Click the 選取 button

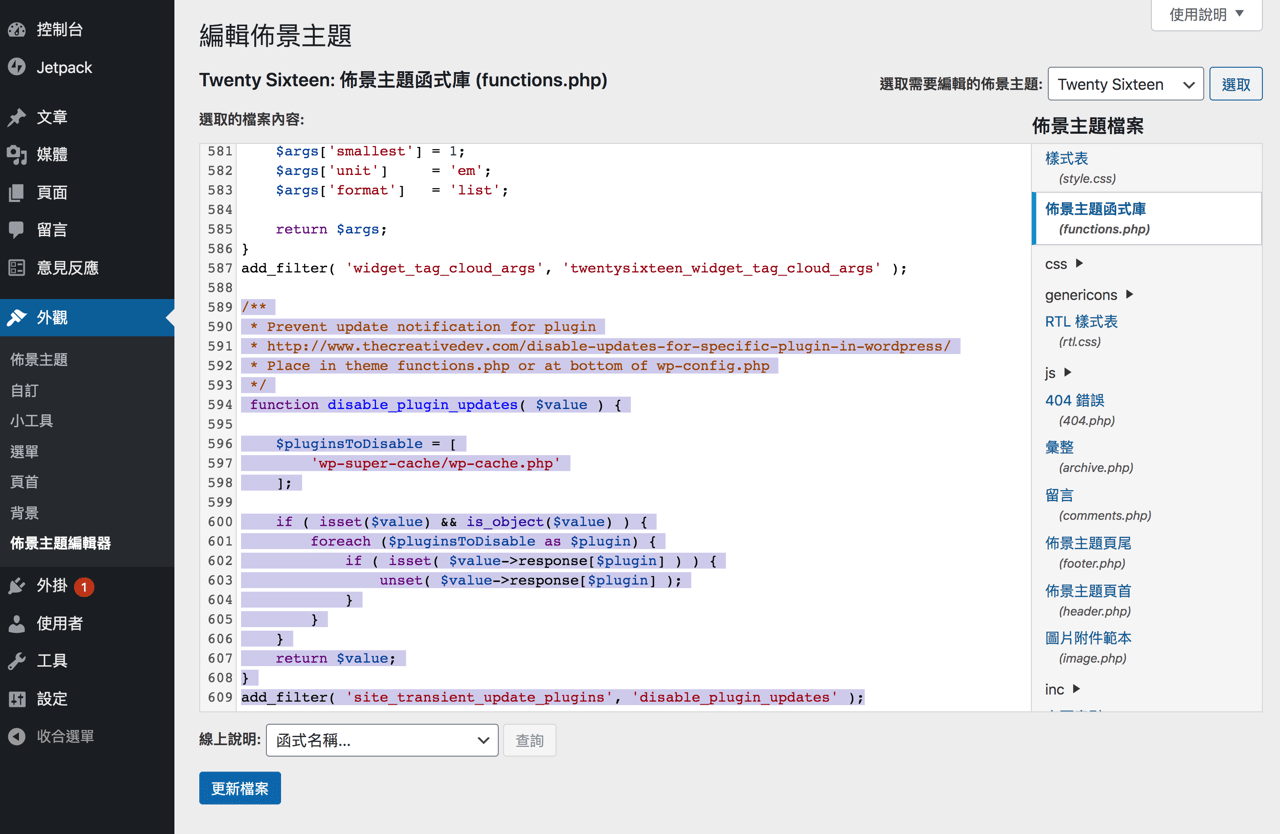pos(1236,84)
